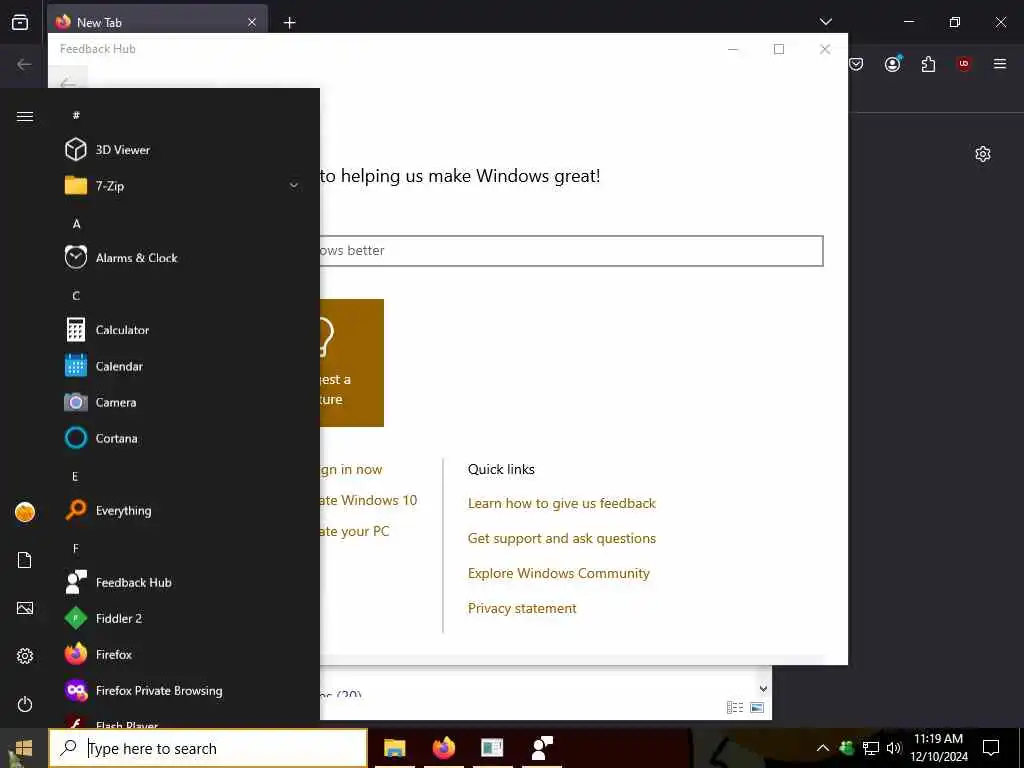This screenshot has height=768, width=1024.
Task: Open the Update Windows 10 link
Action: point(368,500)
